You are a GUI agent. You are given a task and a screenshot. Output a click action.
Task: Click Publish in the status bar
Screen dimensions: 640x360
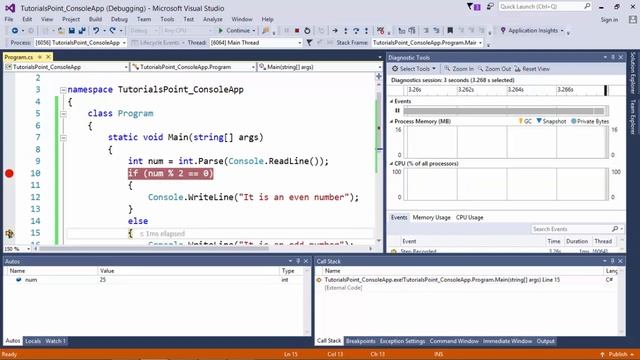617,354
